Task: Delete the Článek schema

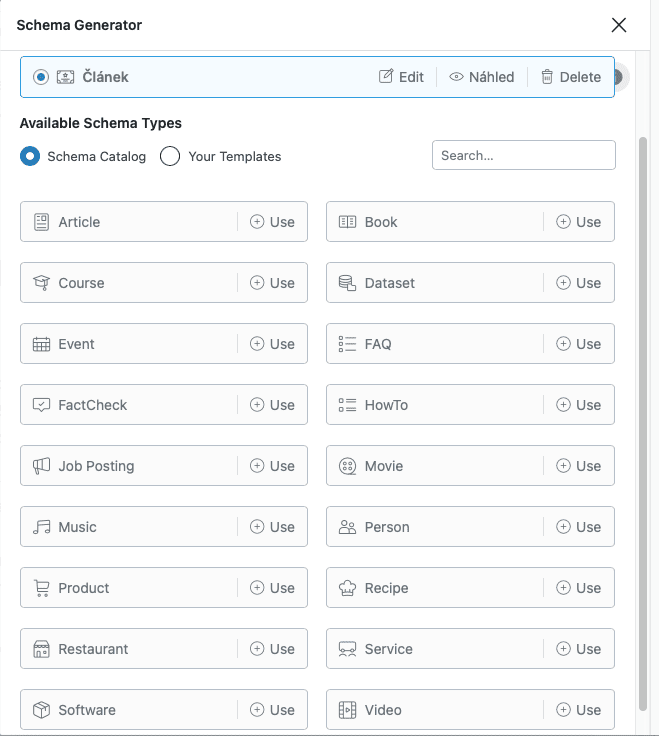Action: coord(571,77)
